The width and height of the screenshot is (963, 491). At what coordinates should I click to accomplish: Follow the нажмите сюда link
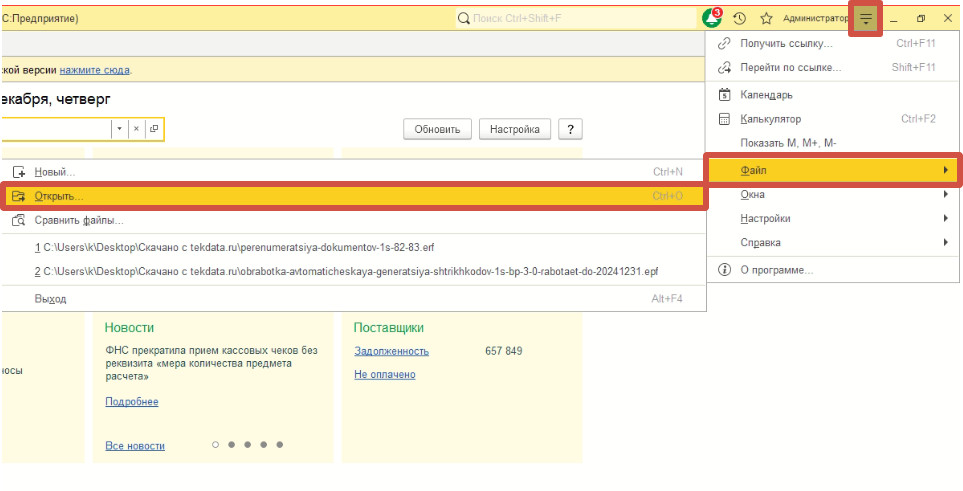coord(95,70)
